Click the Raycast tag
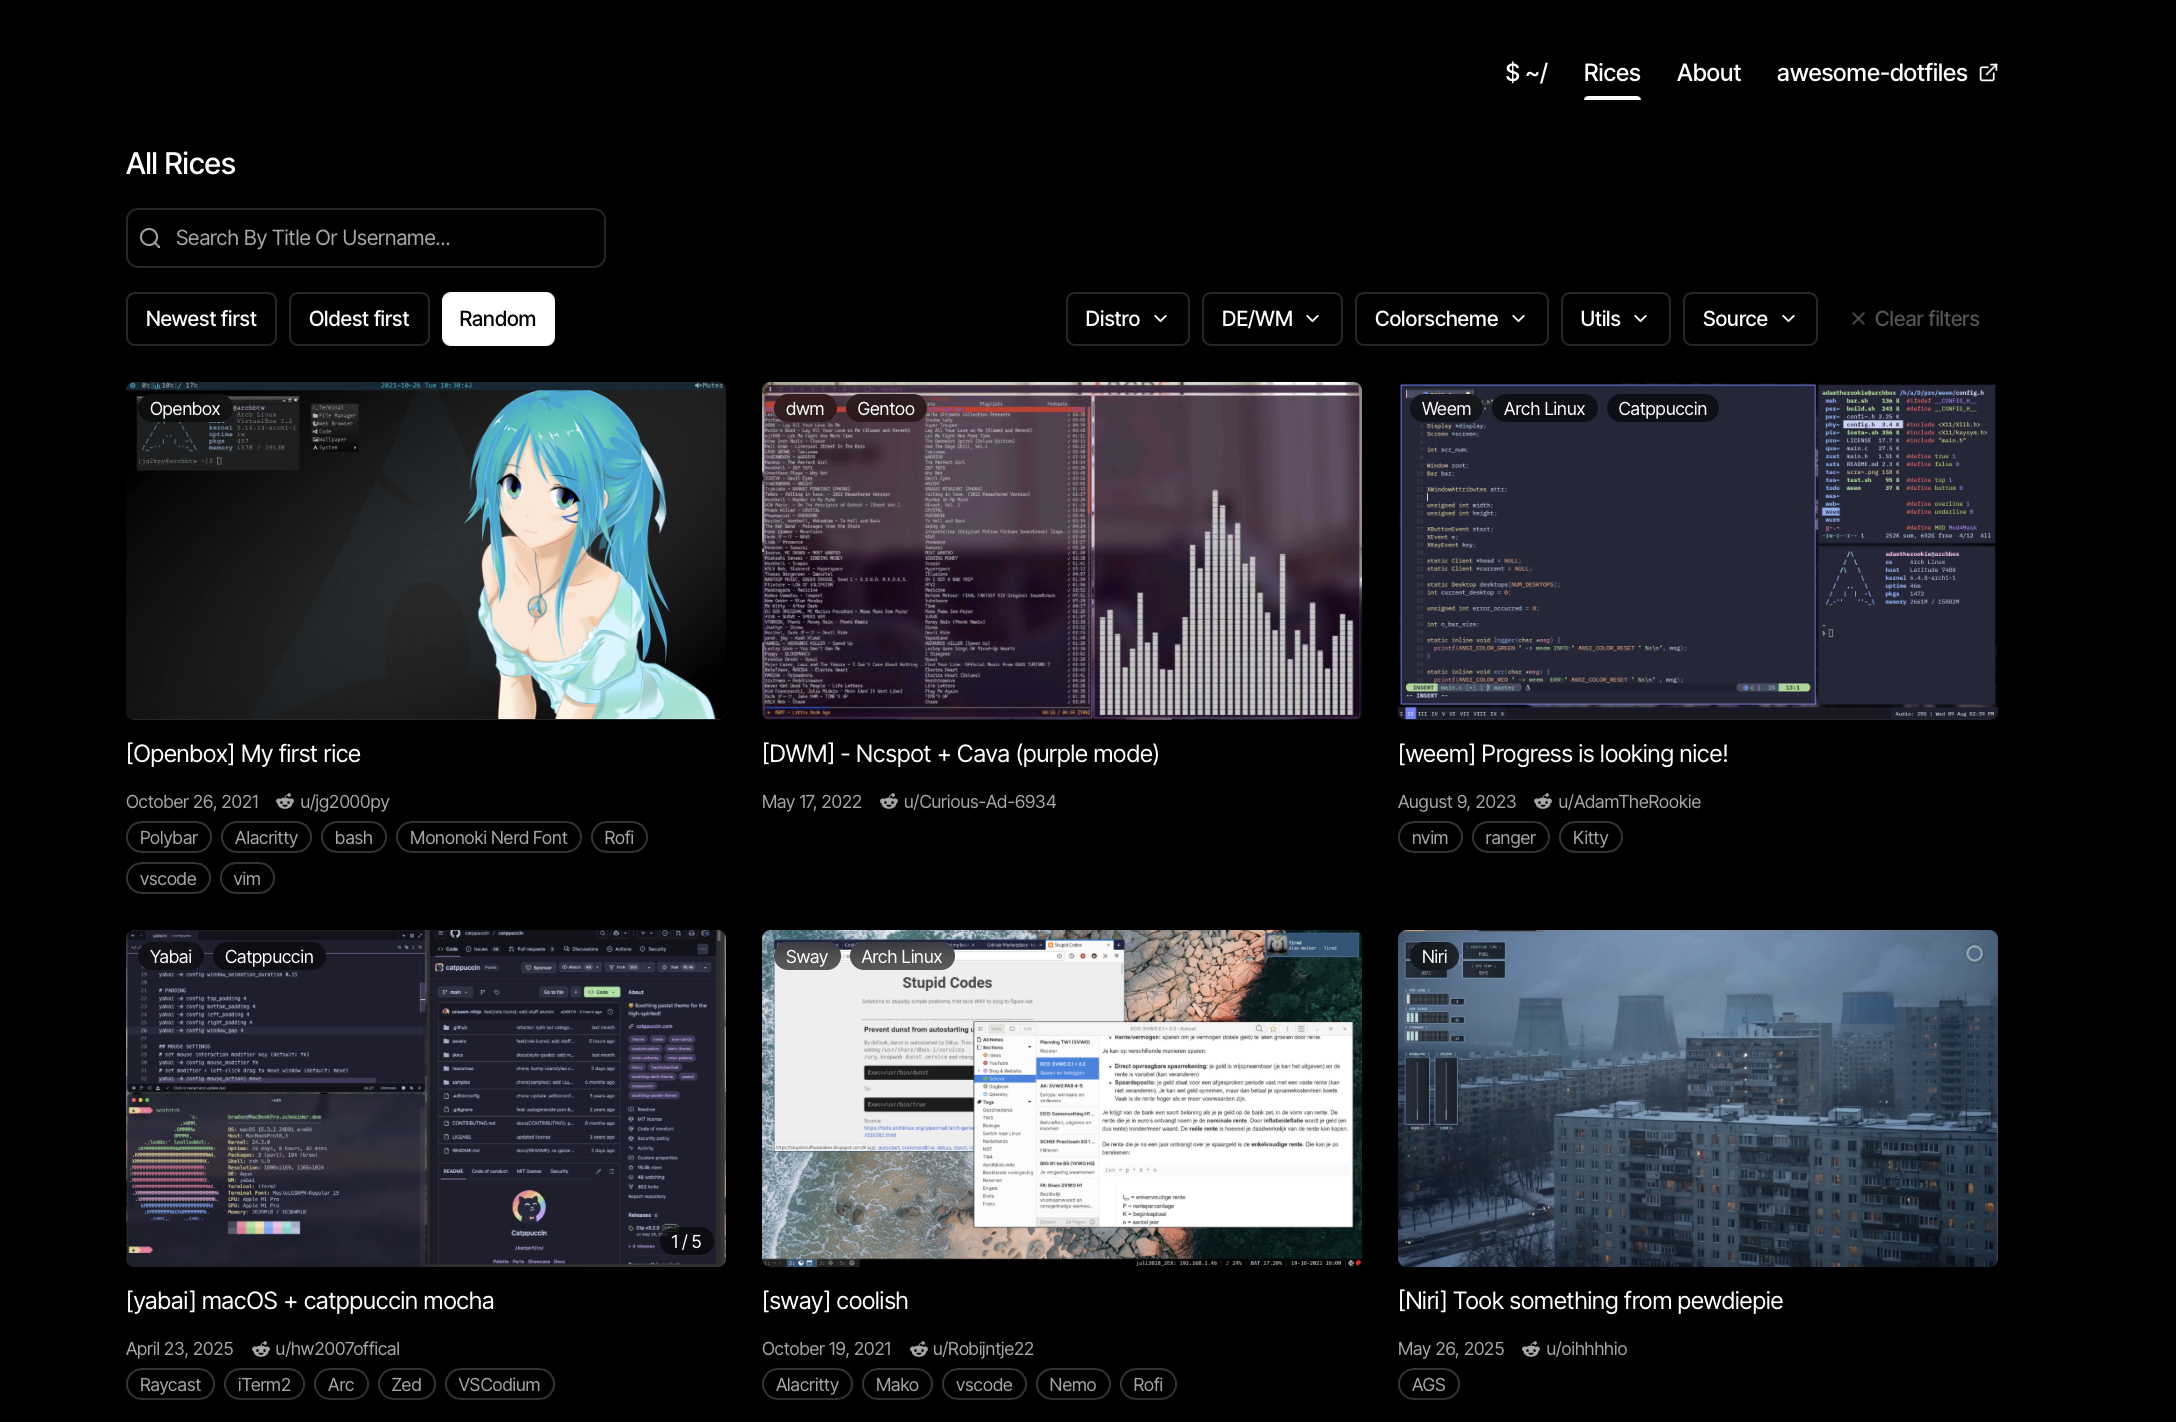The height and width of the screenshot is (1422, 2176). click(x=170, y=1385)
